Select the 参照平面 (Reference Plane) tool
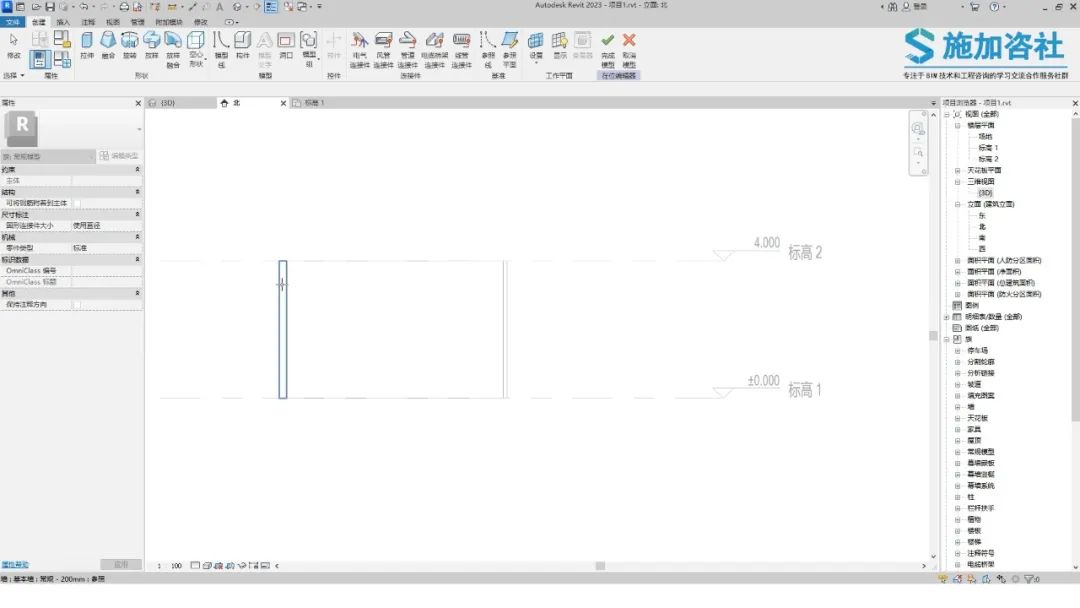The width and height of the screenshot is (1080, 608). (x=510, y=50)
